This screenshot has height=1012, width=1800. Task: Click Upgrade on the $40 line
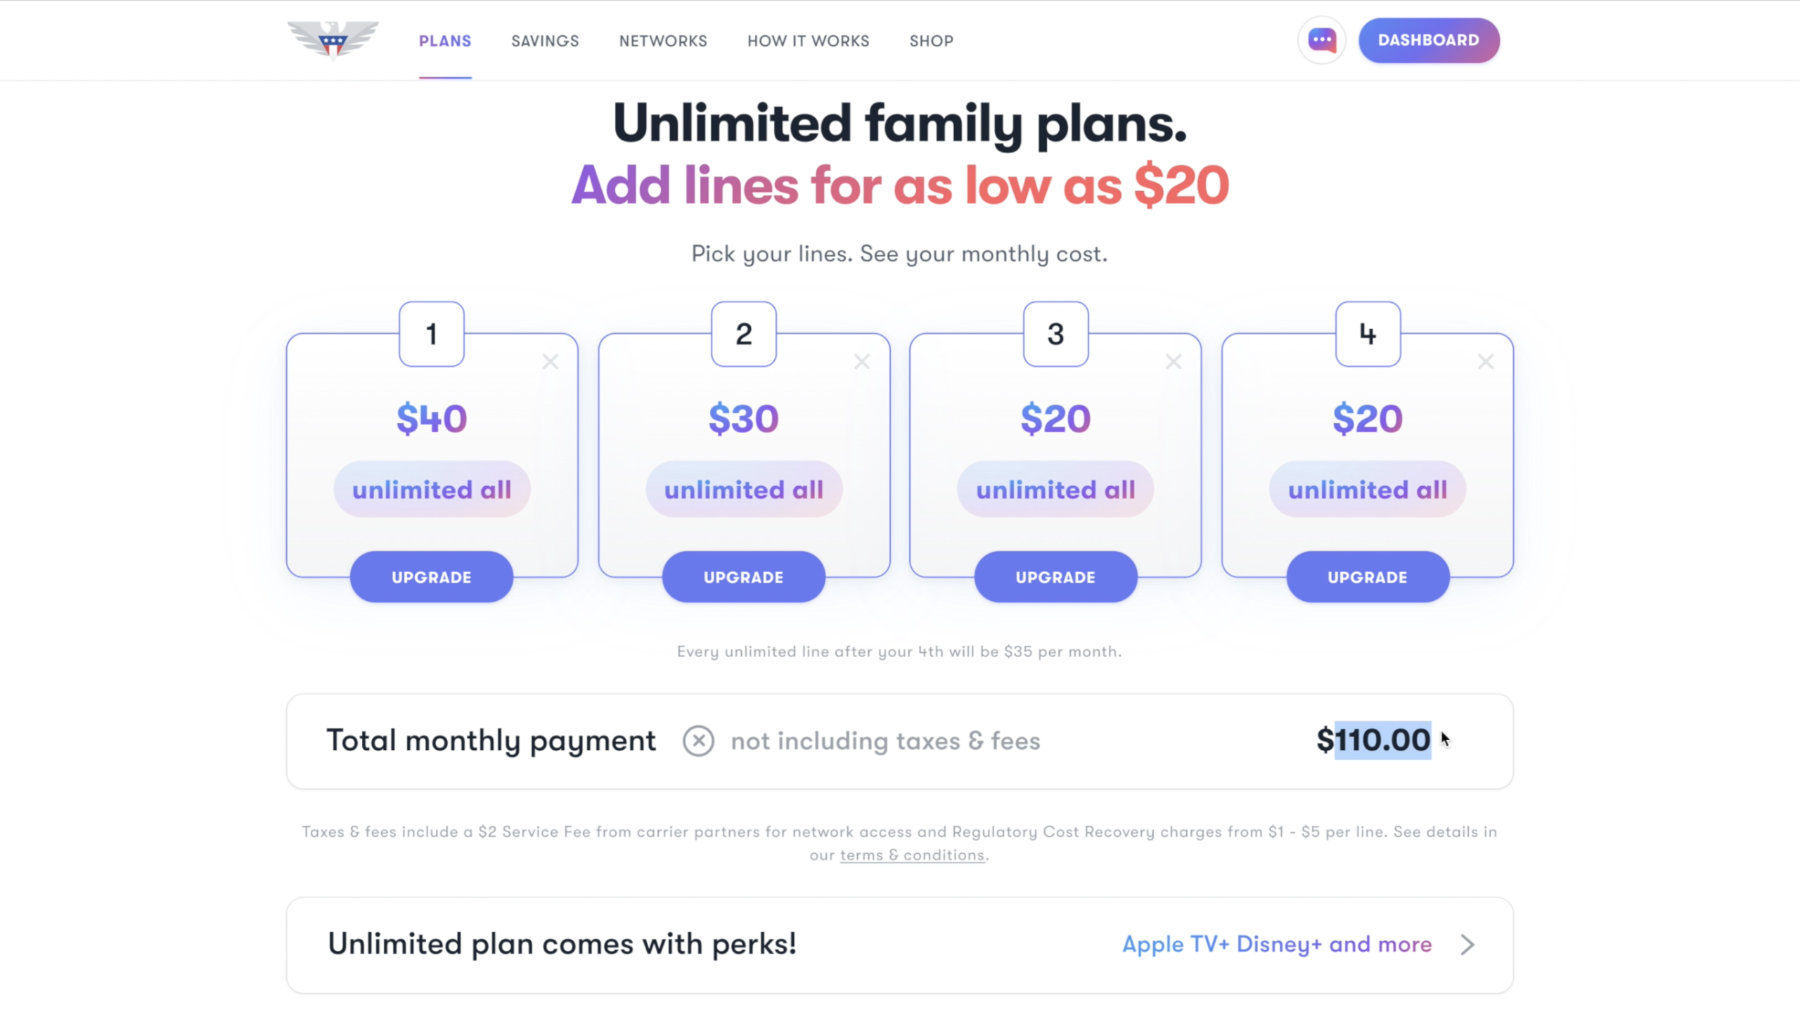pyautogui.click(x=431, y=577)
